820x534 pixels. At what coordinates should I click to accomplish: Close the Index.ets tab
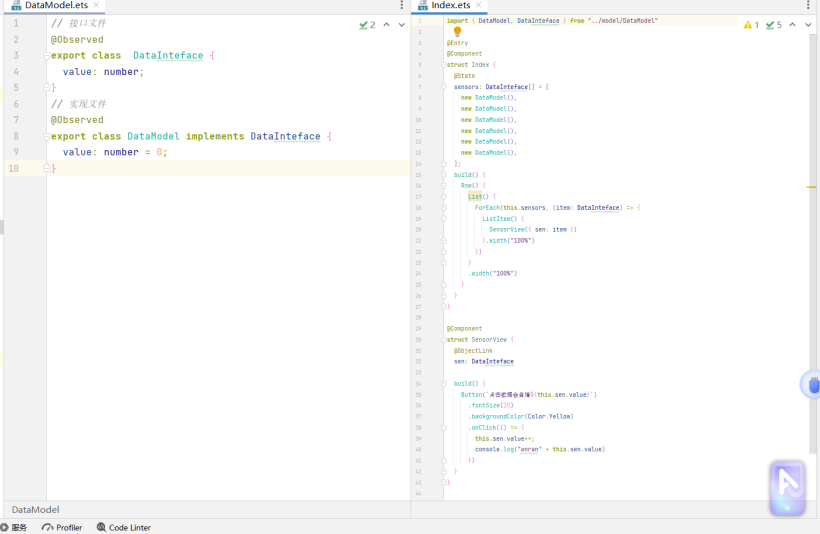[479, 5]
